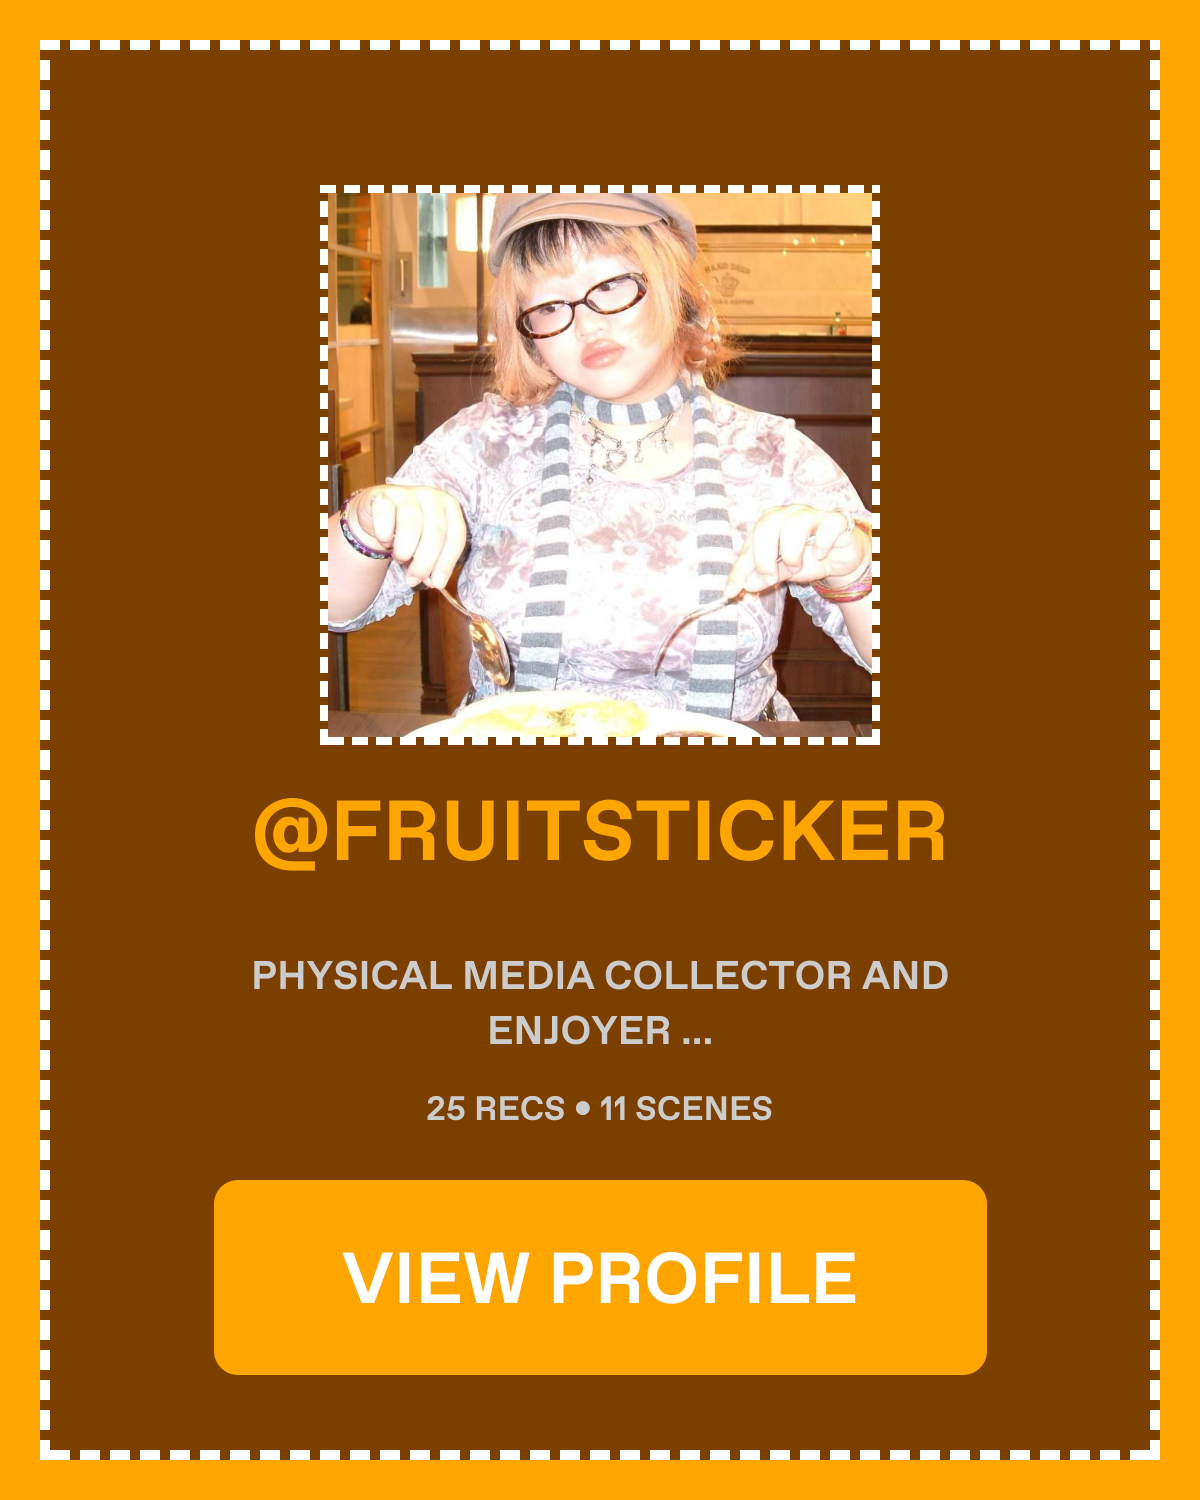Viewport: 1200px width, 1500px height.
Task: Click the @ symbol before FRUITSTICKER
Action: pos(291,834)
